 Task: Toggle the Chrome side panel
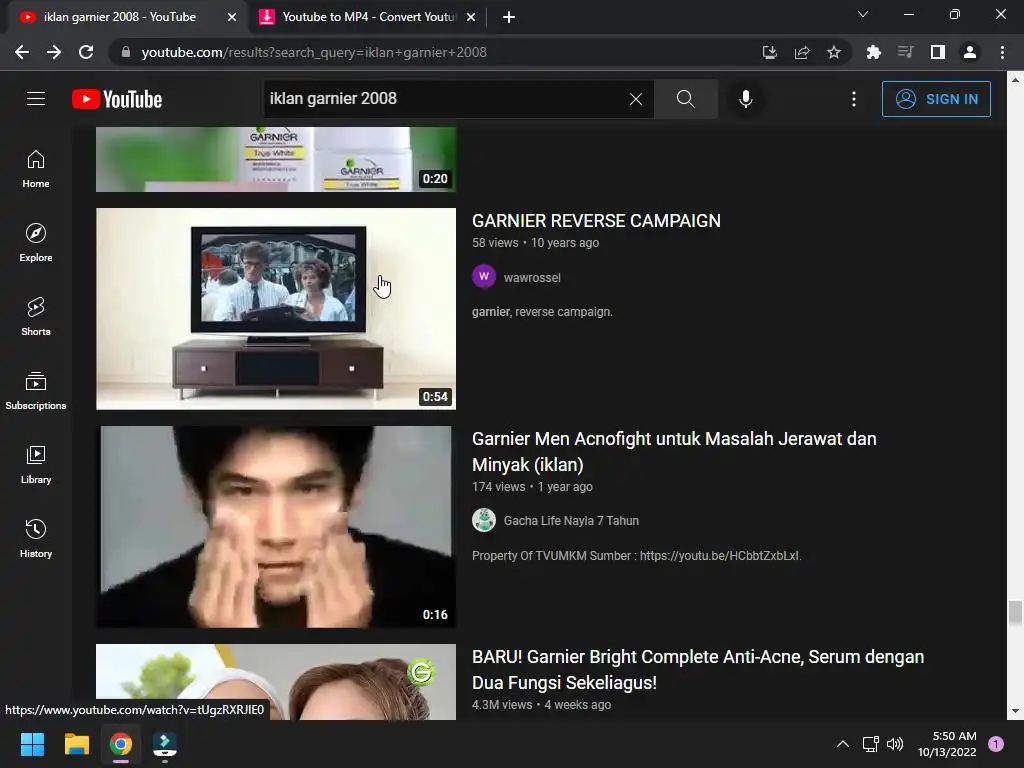tap(938, 52)
